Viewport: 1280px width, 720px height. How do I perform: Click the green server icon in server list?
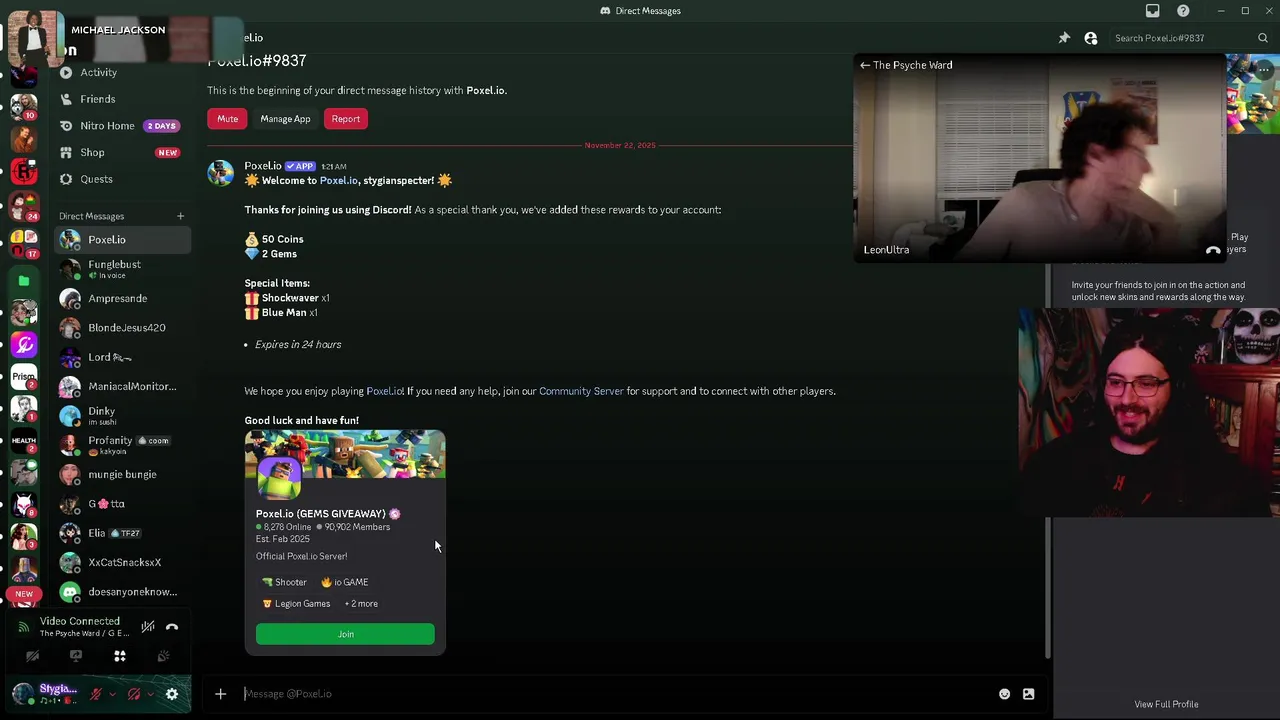tap(24, 281)
